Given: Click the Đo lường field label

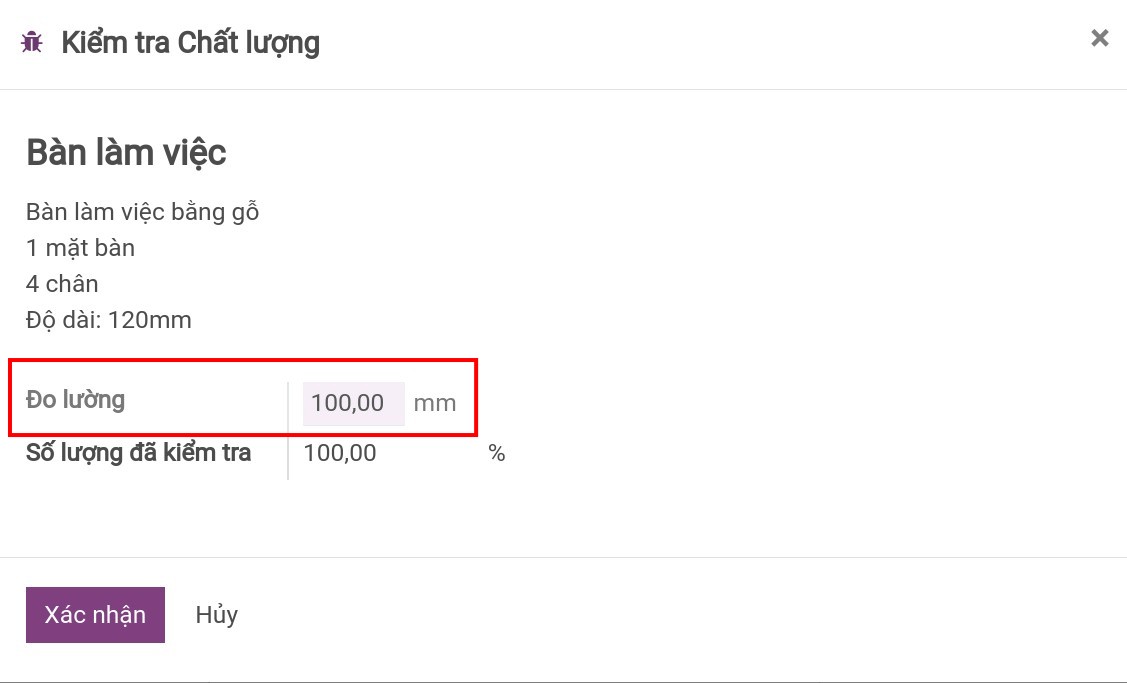Looking at the screenshot, I should [76, 400].
